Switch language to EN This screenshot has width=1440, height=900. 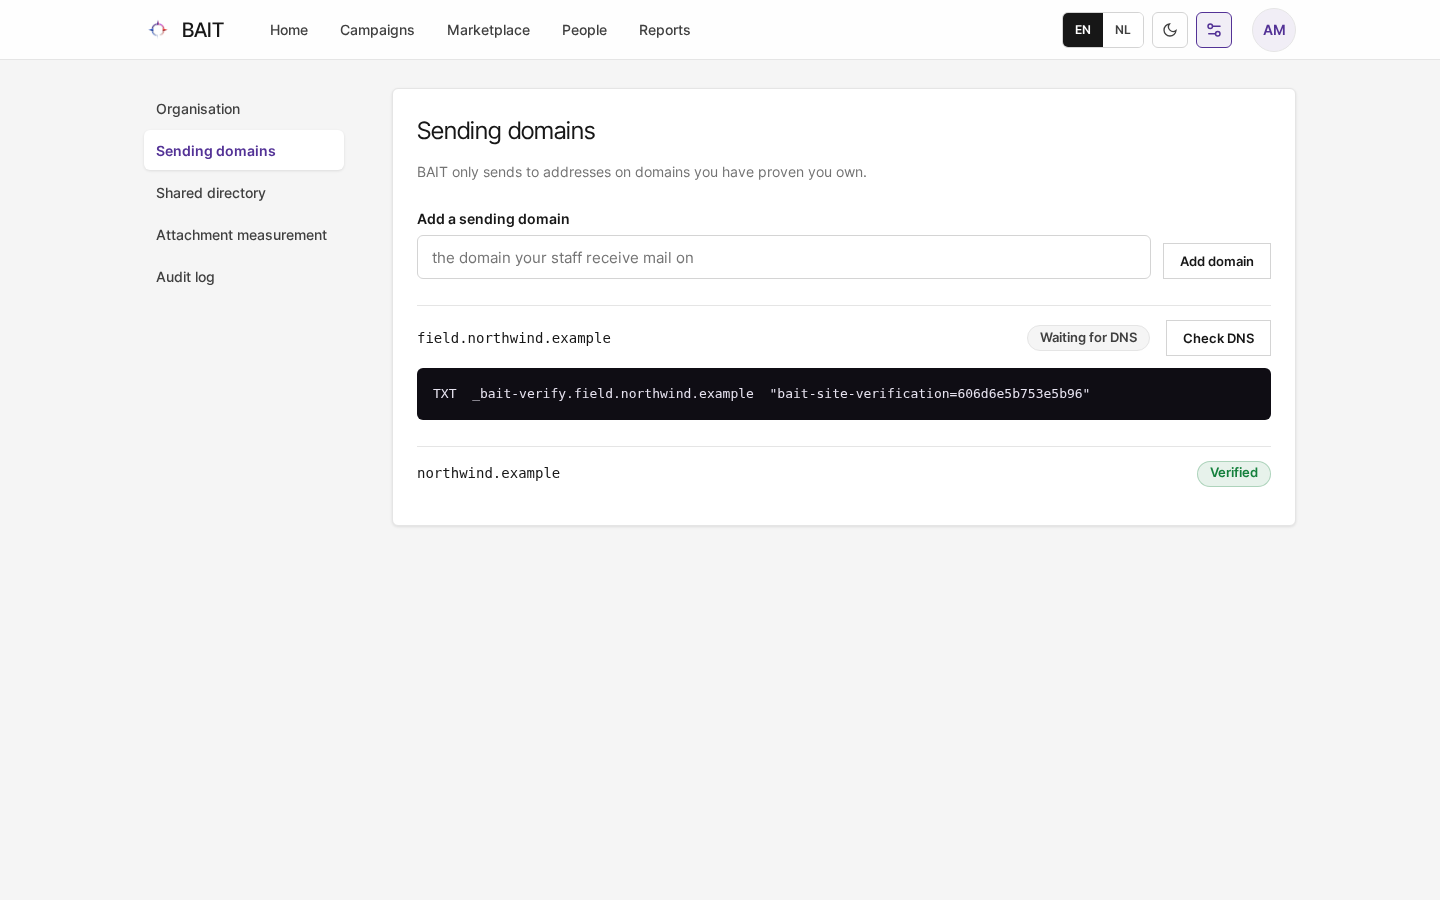tap(1083, 30)
